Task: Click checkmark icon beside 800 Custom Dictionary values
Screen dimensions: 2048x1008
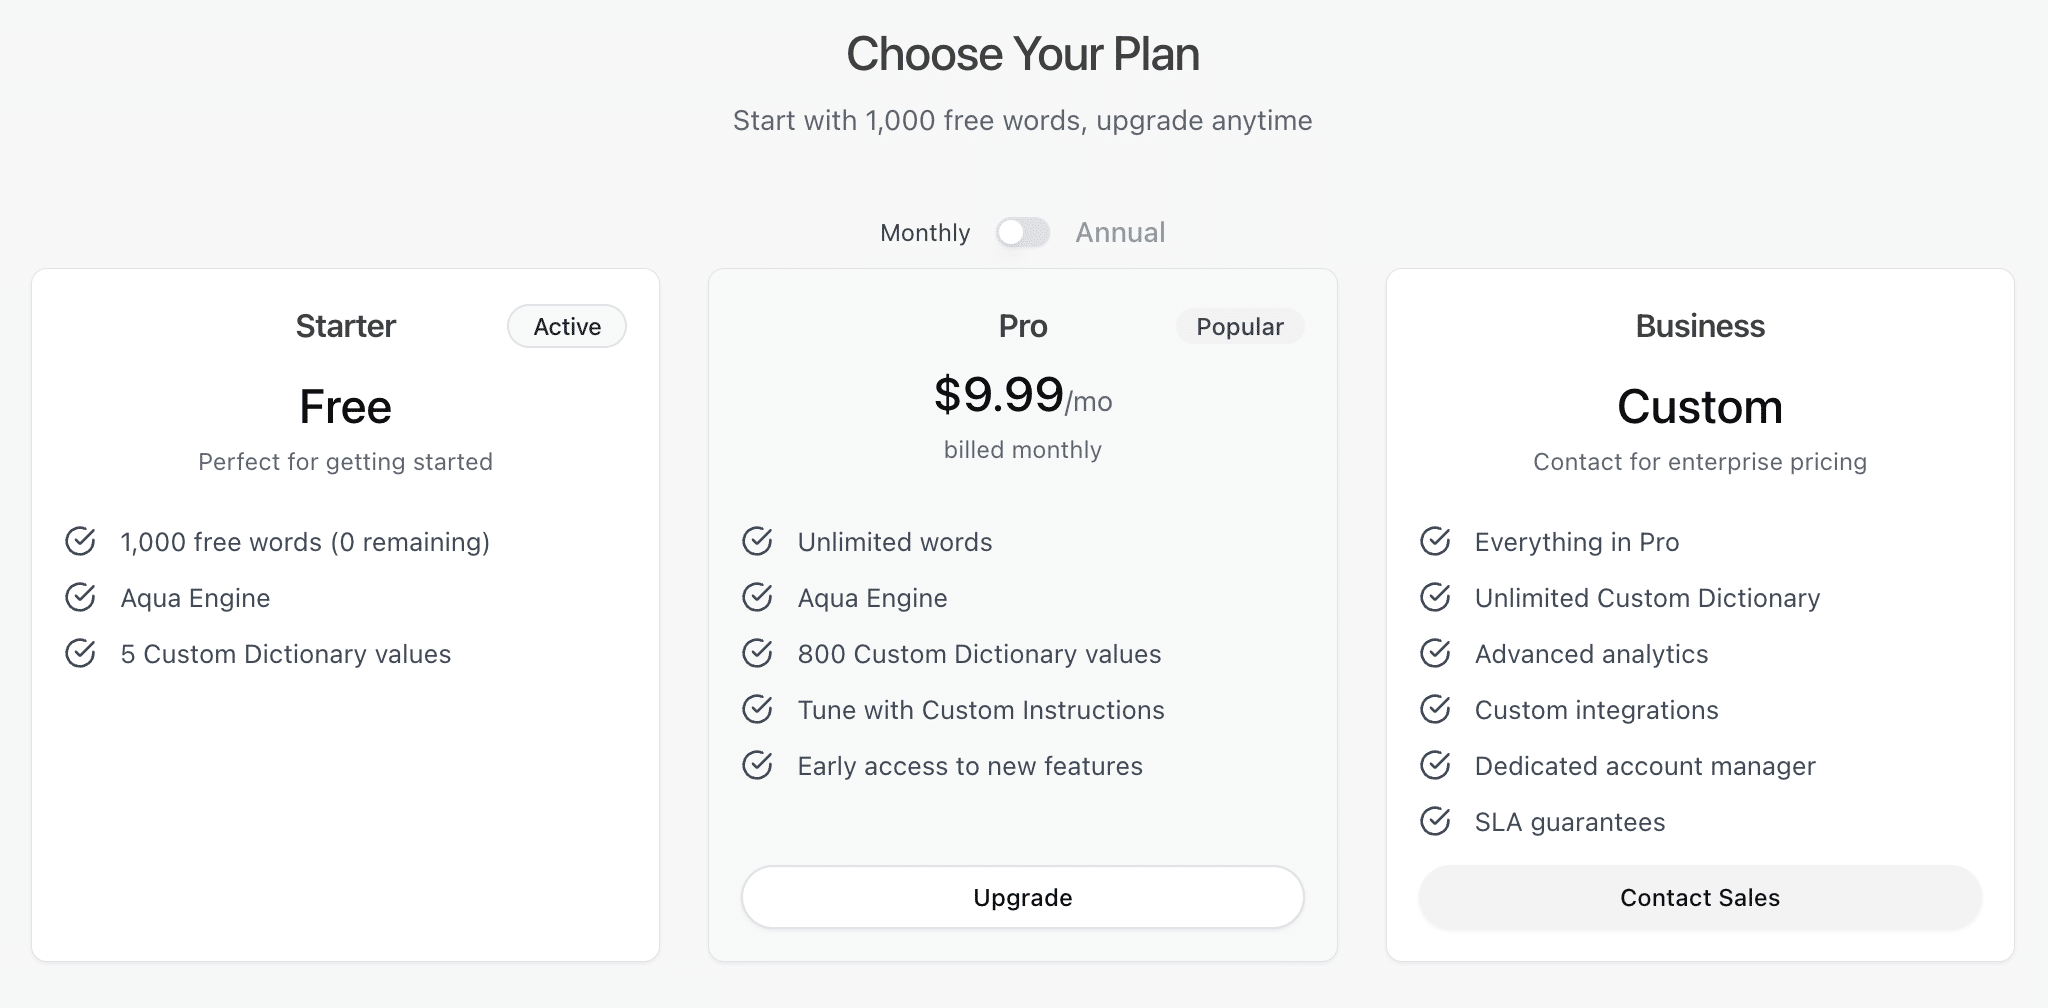Action: 757,653
